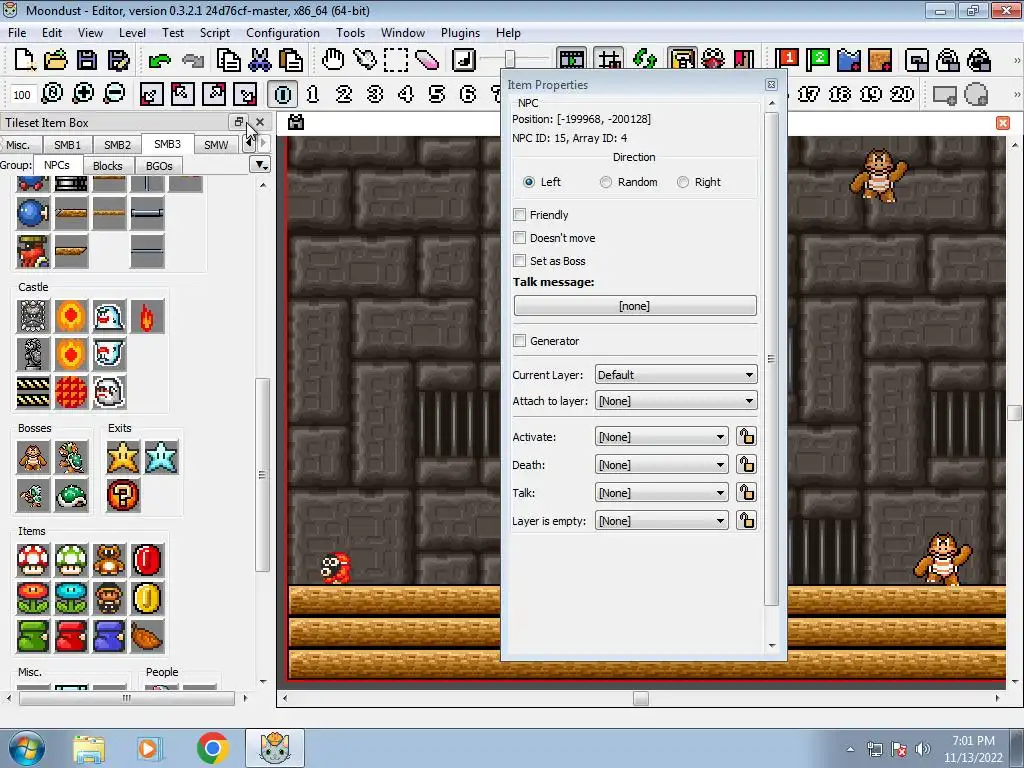Screen dimensions: 1024x768
Task: Toggle the grid snap icon
Action: 609,60
